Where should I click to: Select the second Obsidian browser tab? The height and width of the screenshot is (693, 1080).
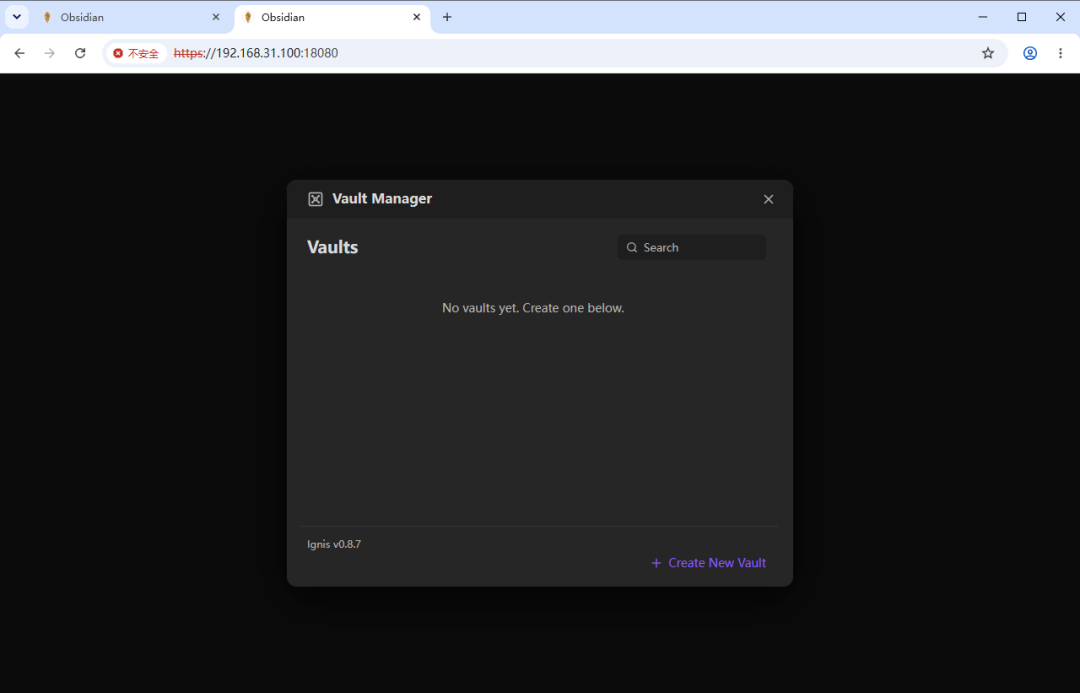coord(332,17)
